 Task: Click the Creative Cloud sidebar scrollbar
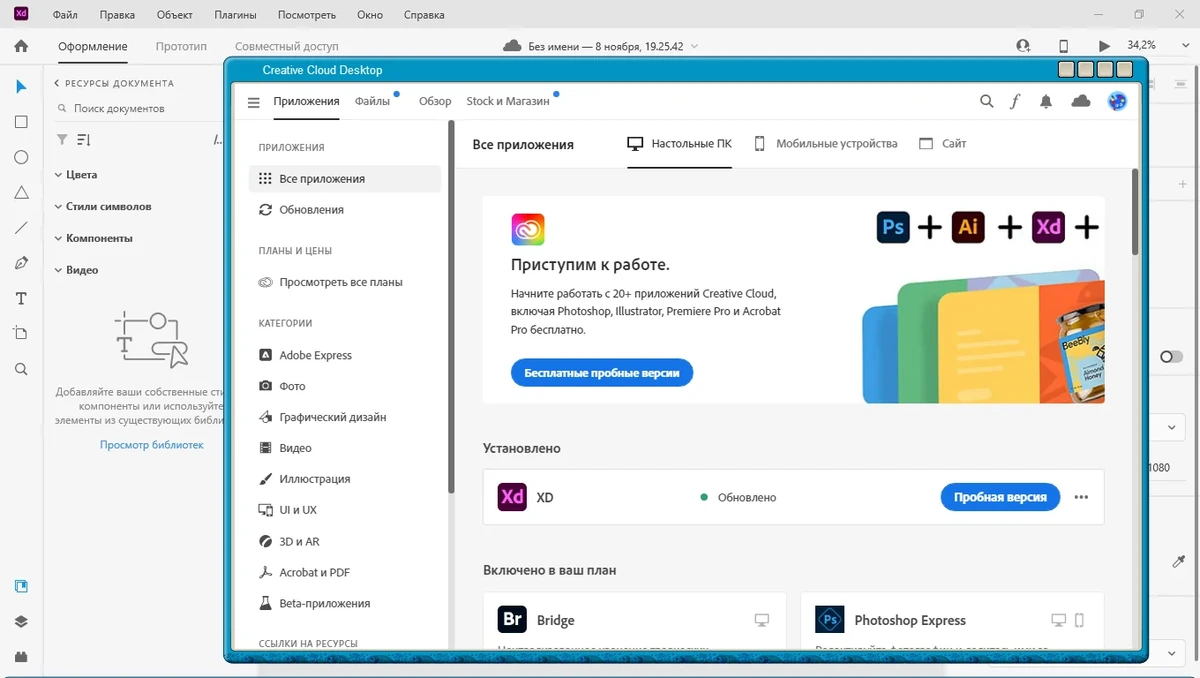coord(451,305)
